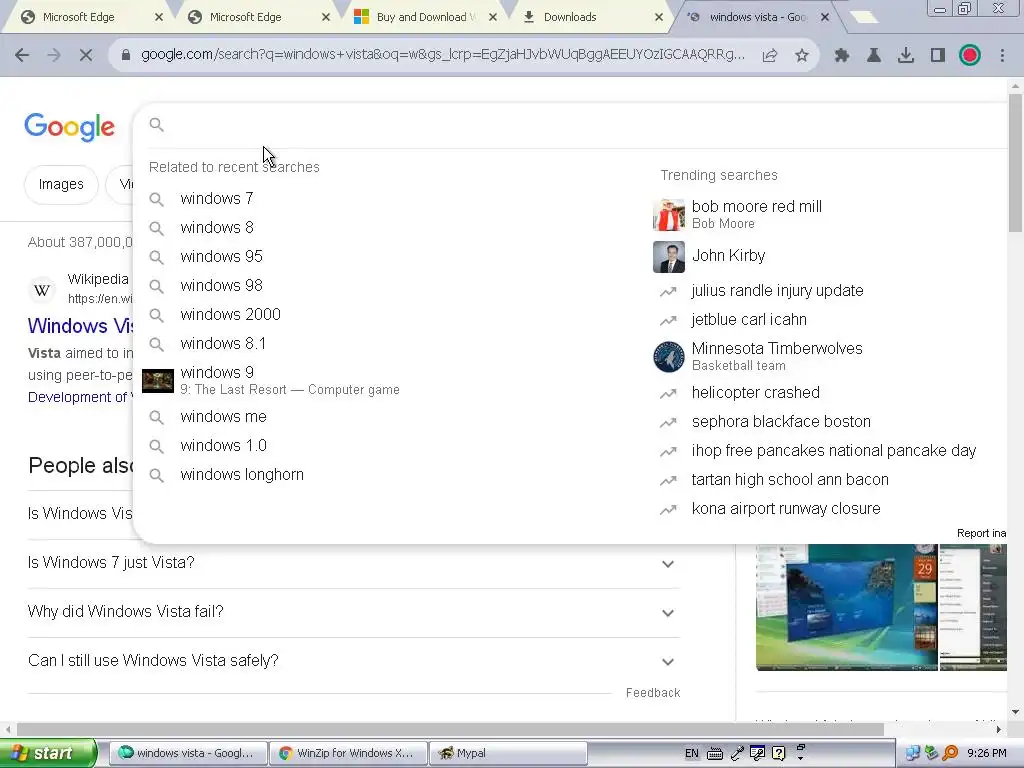Close the Downloads tab
This screenshot has height=768, width=1024.
[x=660, y=18]
